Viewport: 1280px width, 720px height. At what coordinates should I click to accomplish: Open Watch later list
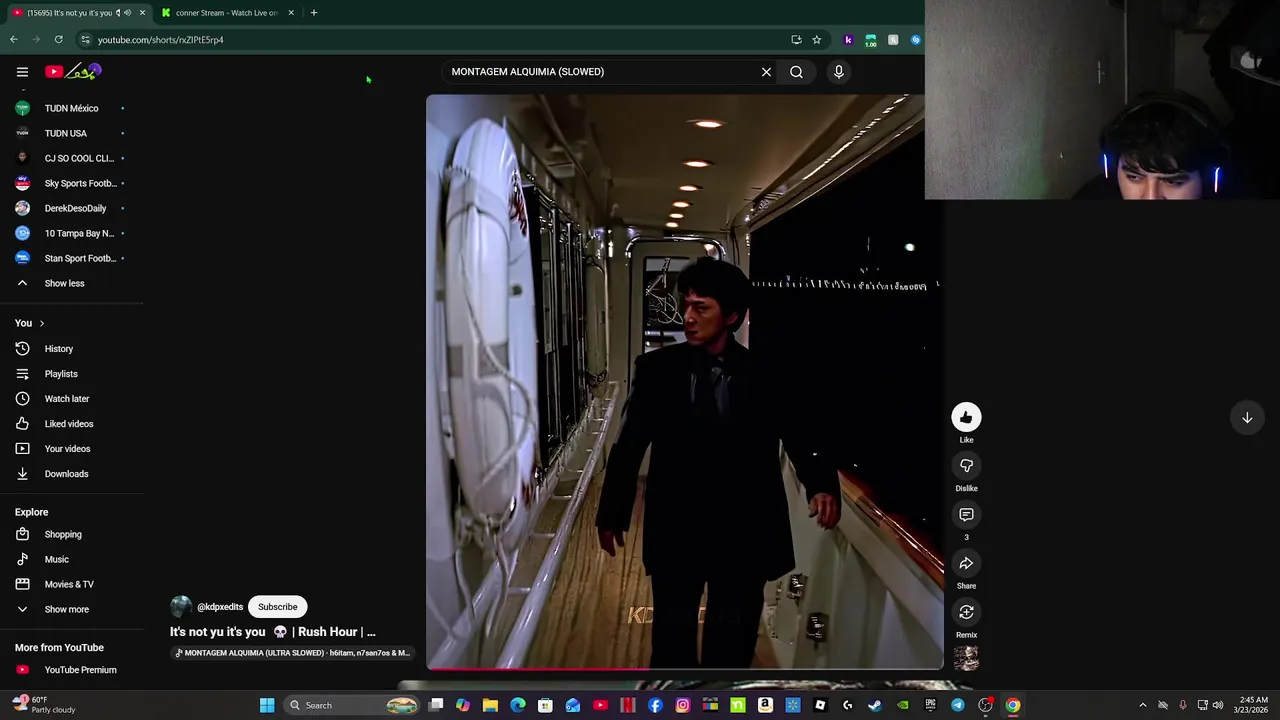tap(66, 399)
